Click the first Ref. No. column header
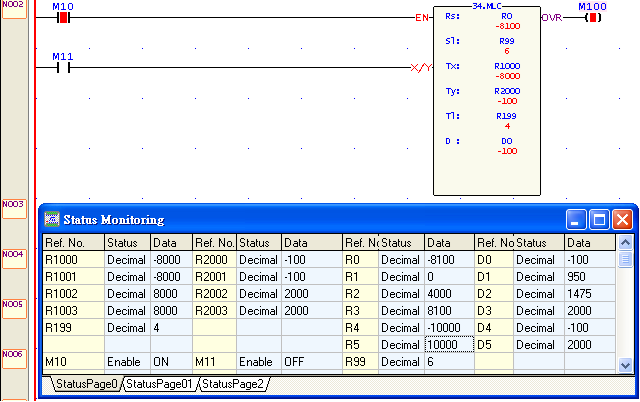The width and height of the screenshot is (640, 402). pyautogui.click(x=73, y=242)
